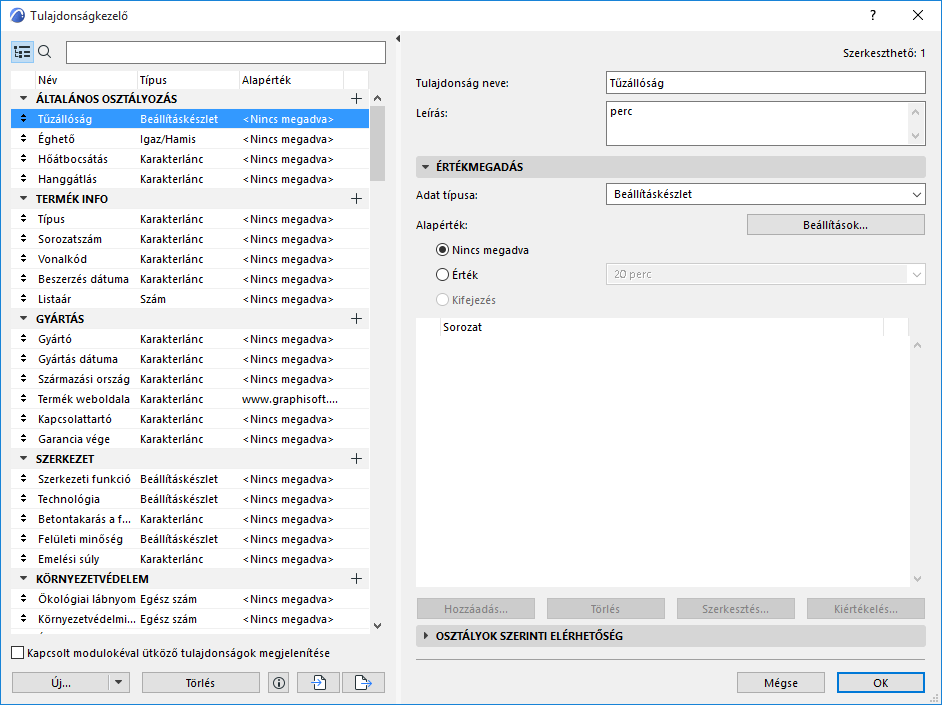
Task: Select the Nincs megadva radio button
Action: tap(442, 250)
